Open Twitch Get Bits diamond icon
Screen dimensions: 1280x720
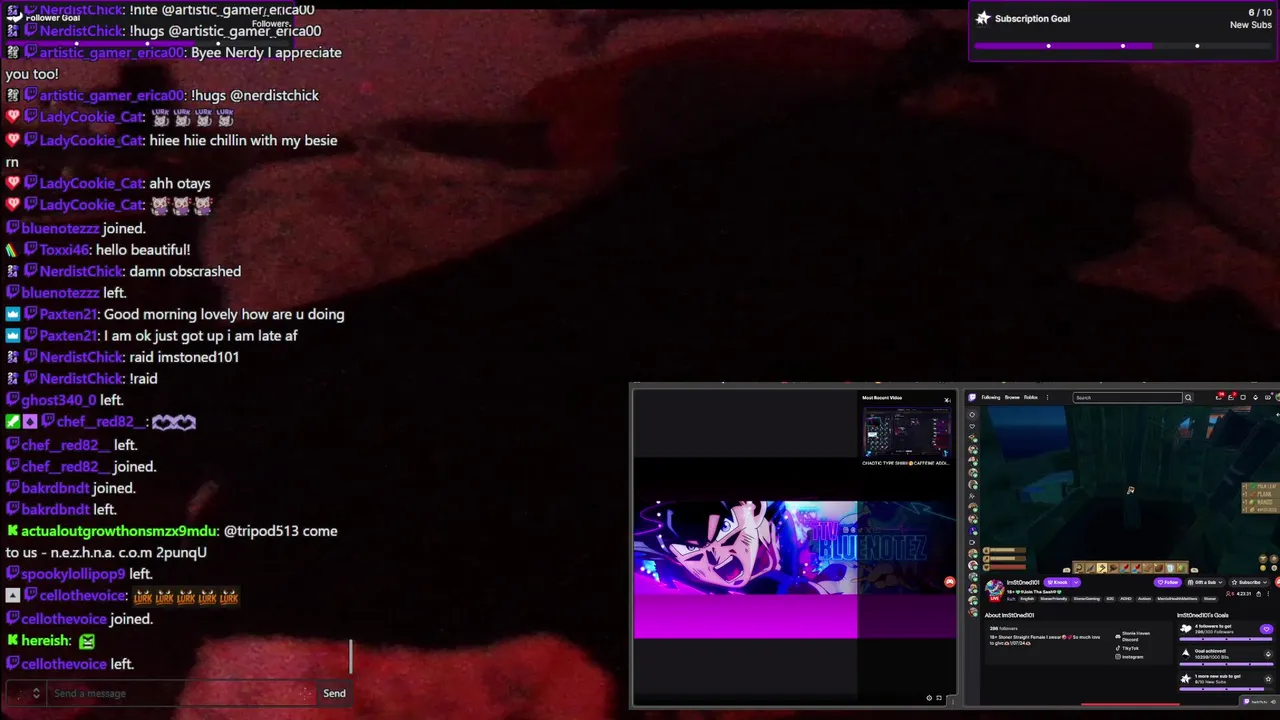(1255, 397)
